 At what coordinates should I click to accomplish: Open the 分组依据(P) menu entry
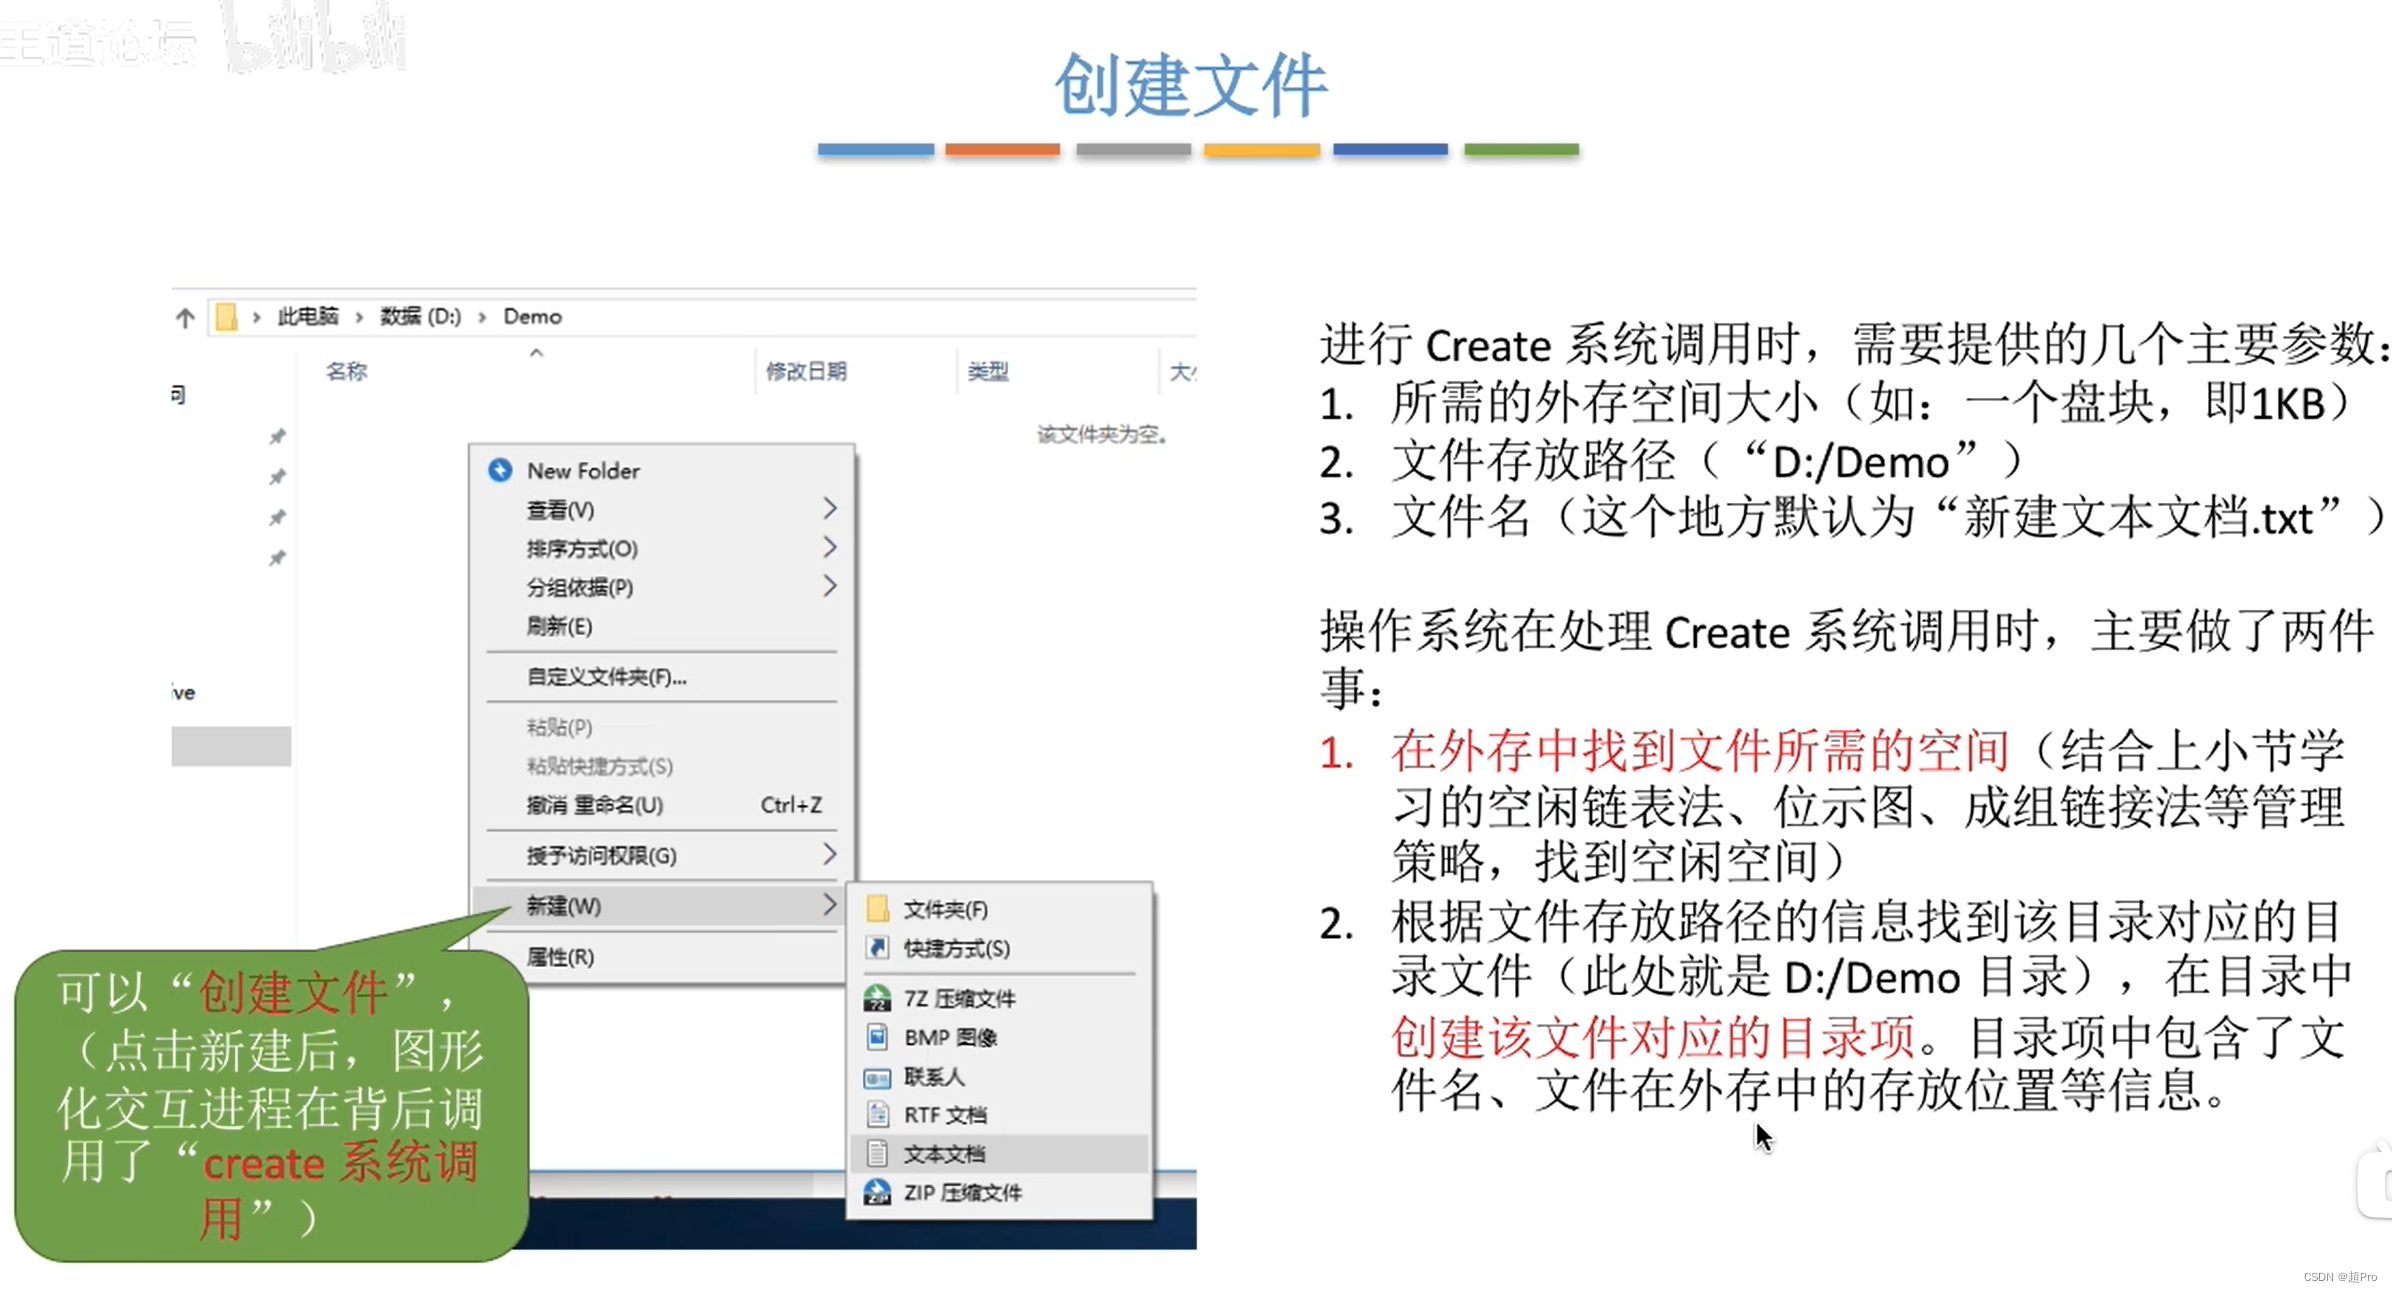[662, 587]
